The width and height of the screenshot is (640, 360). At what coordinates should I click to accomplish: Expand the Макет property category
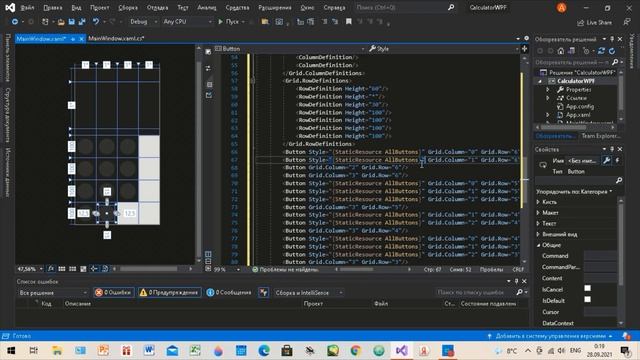(x=538, y=213)
